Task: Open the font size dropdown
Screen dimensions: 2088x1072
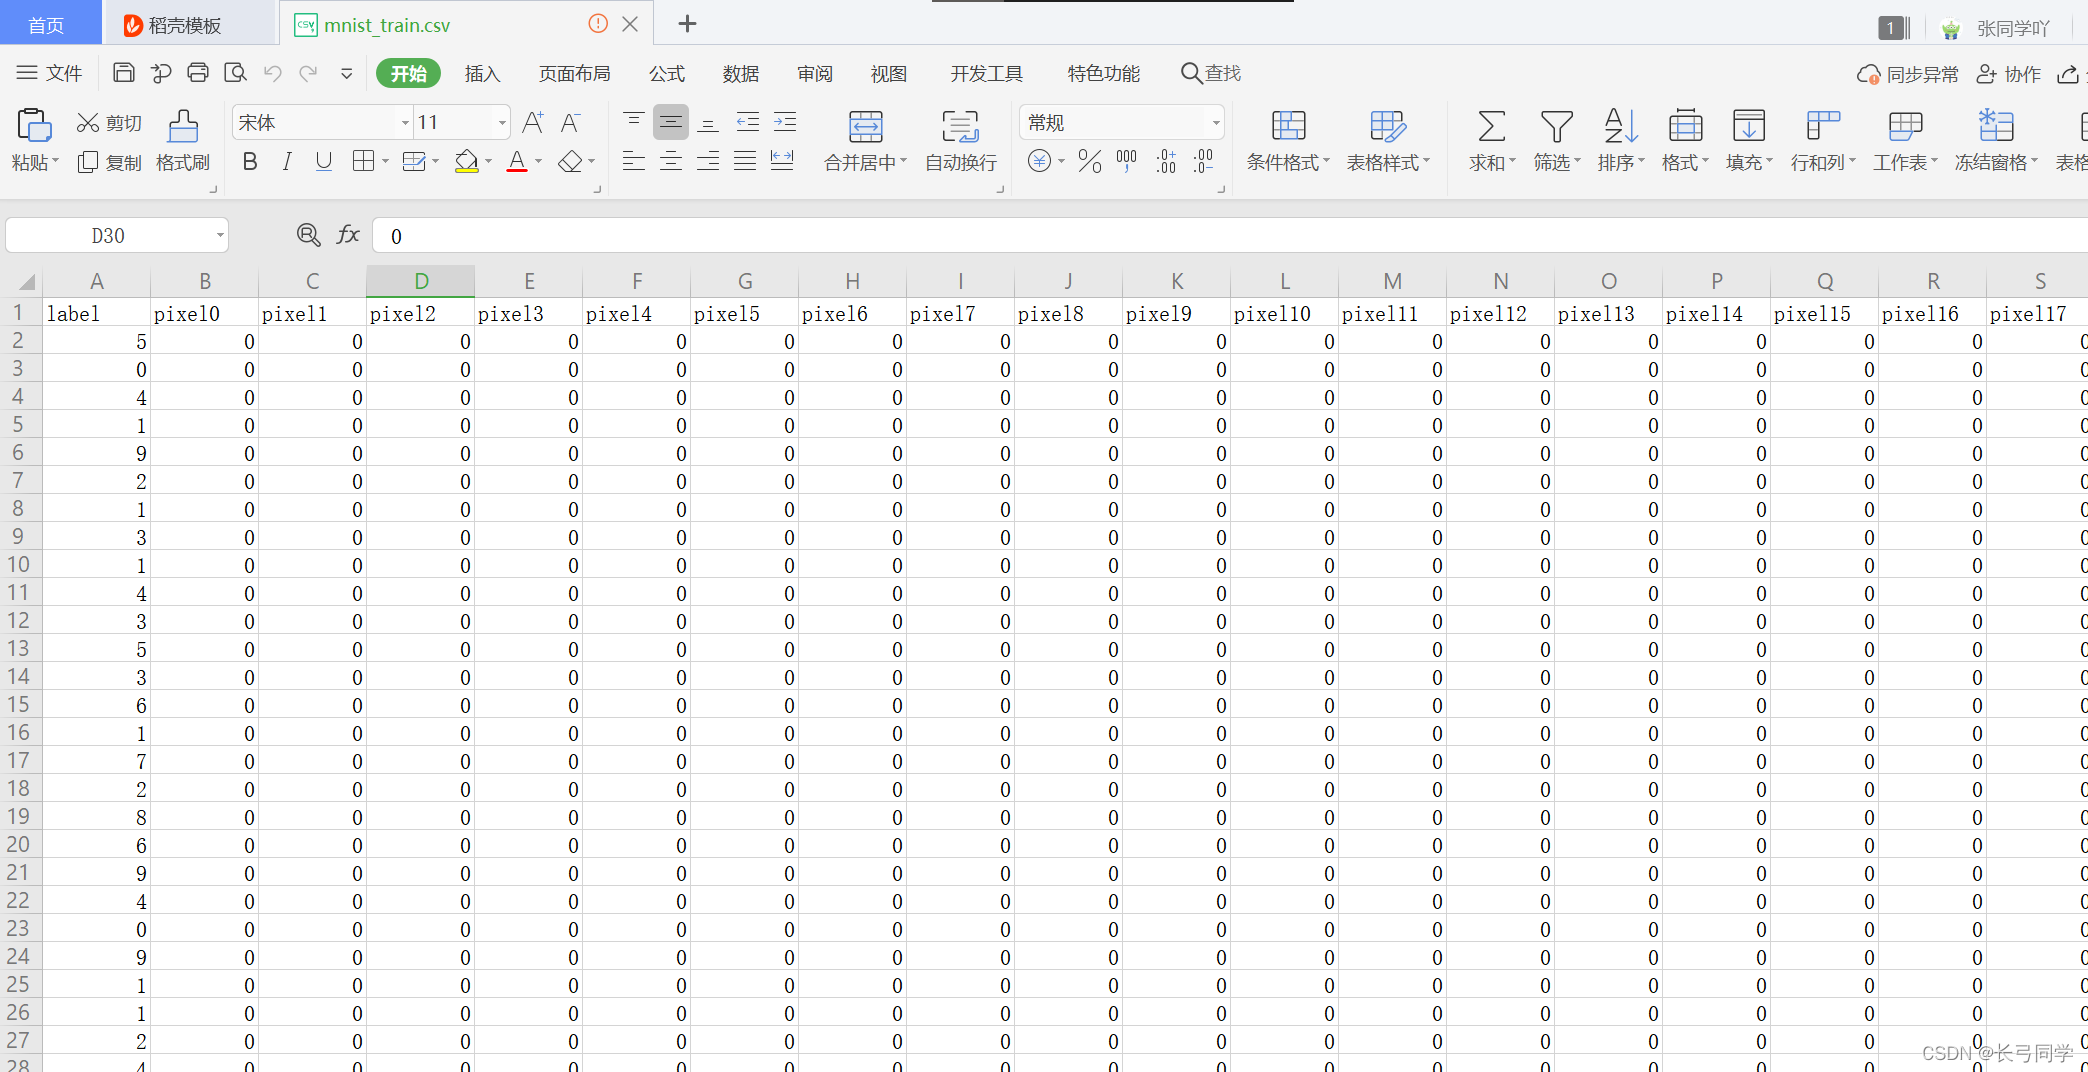Action: [502, 123]
